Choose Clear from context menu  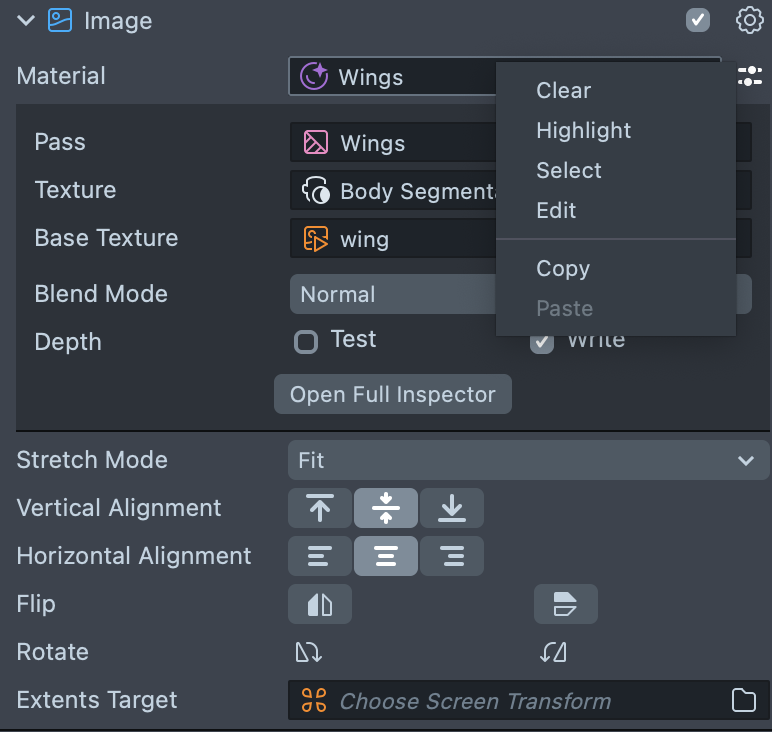(x=564, y=90)
